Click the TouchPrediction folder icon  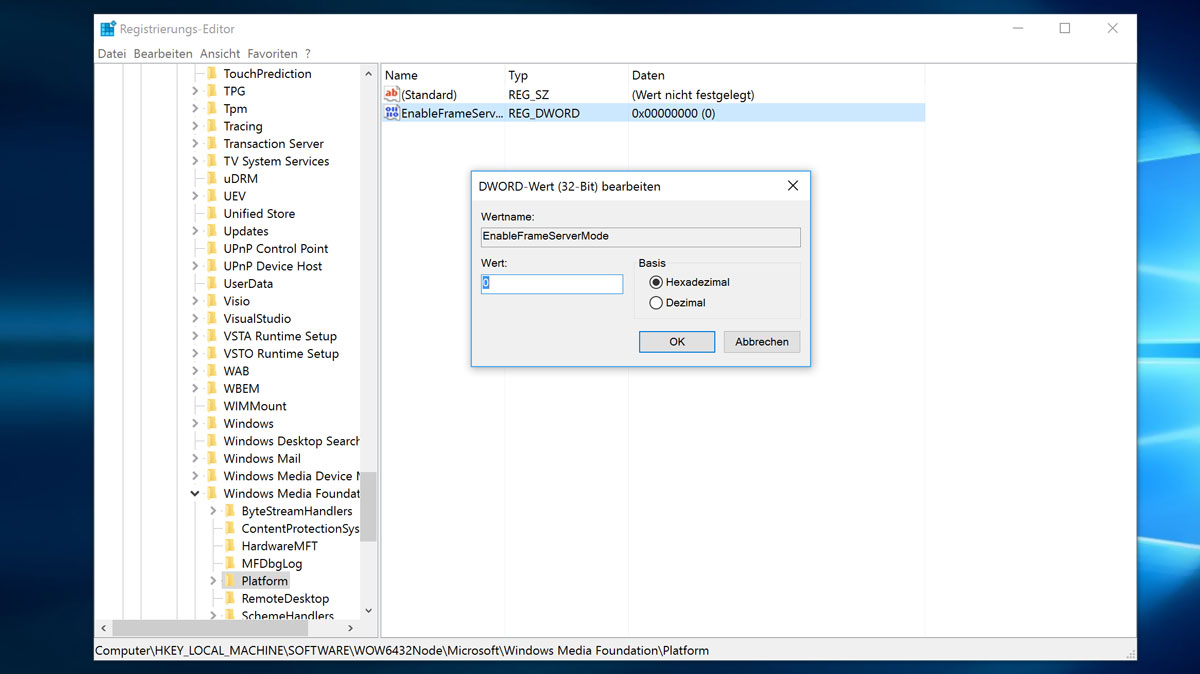click(x=212, y=74)
